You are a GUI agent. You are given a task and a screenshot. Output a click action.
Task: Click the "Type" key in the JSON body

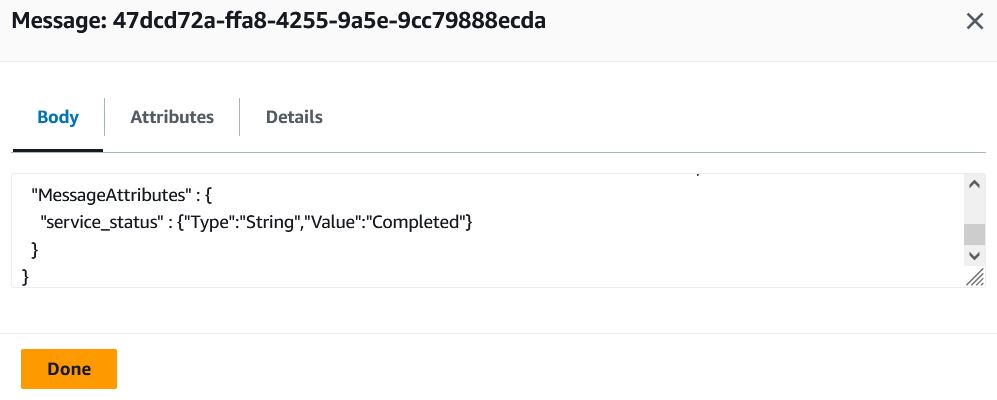208,223
